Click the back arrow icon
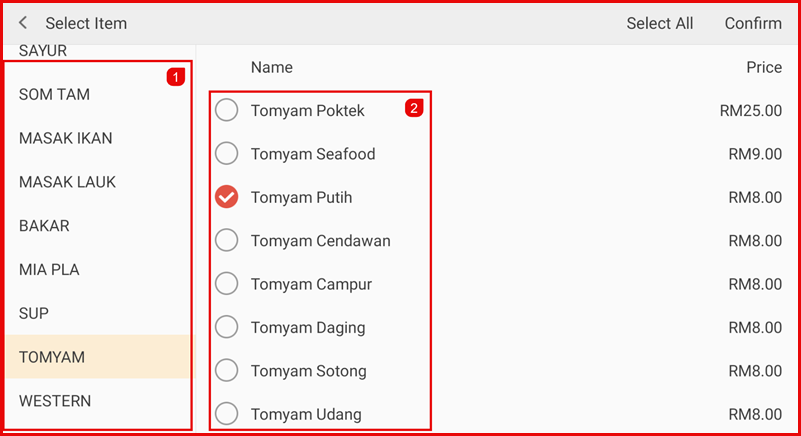This screenshot has height=436, width=801. 23,23
